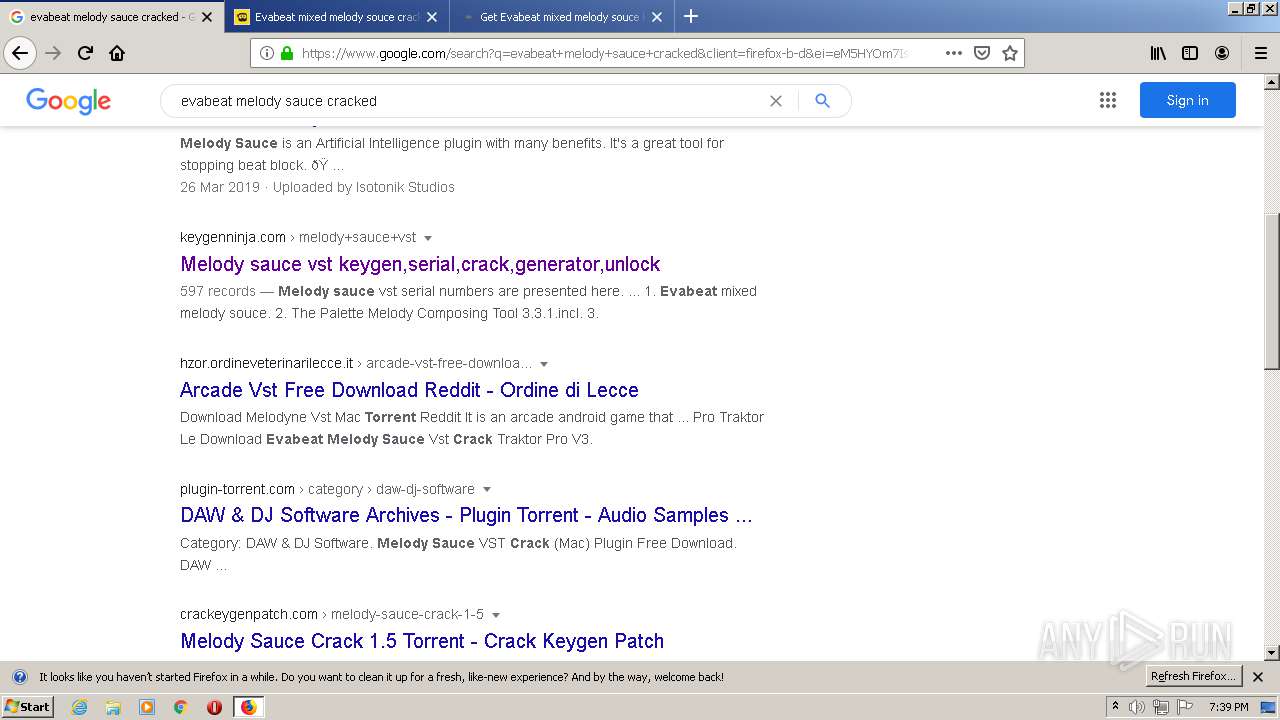Bookmark this page with the star

pos(1010,53)
